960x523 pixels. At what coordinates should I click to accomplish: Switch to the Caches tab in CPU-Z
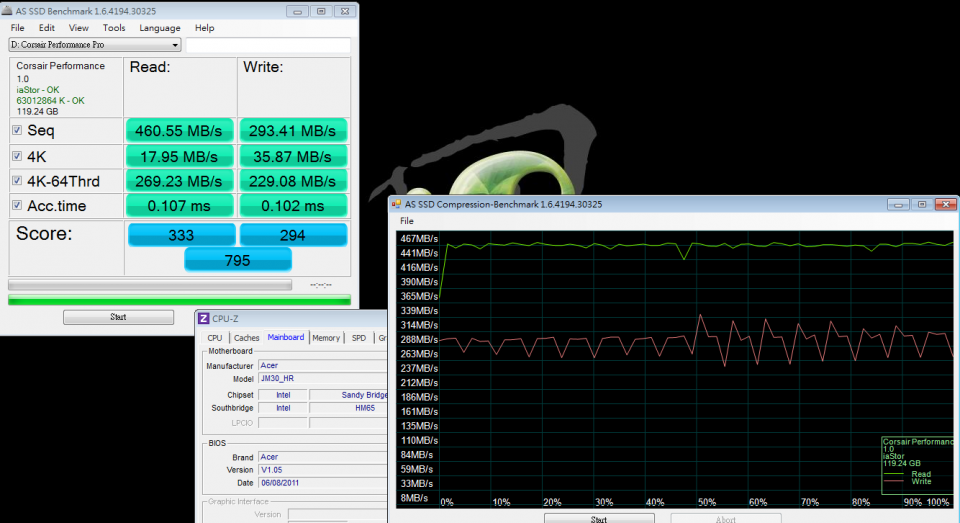246,338
